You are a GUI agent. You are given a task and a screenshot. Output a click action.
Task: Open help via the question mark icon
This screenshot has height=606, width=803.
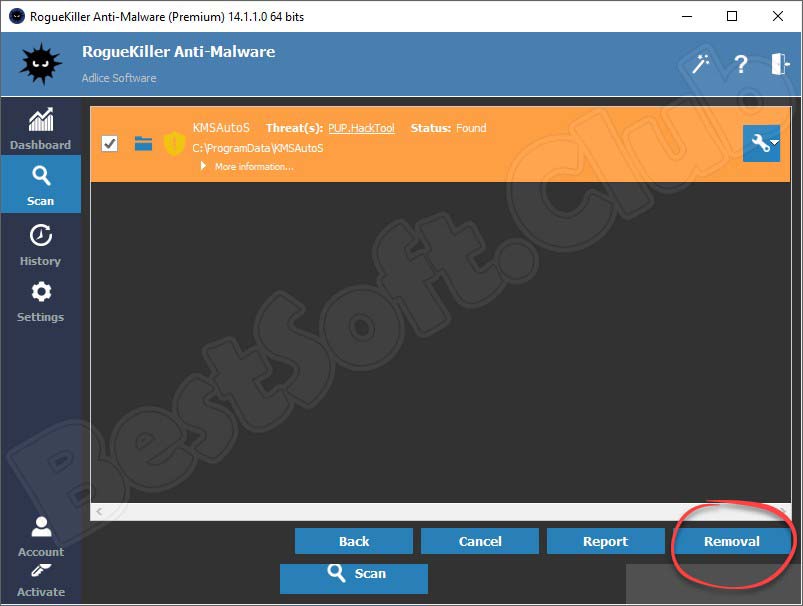[740, 64]
